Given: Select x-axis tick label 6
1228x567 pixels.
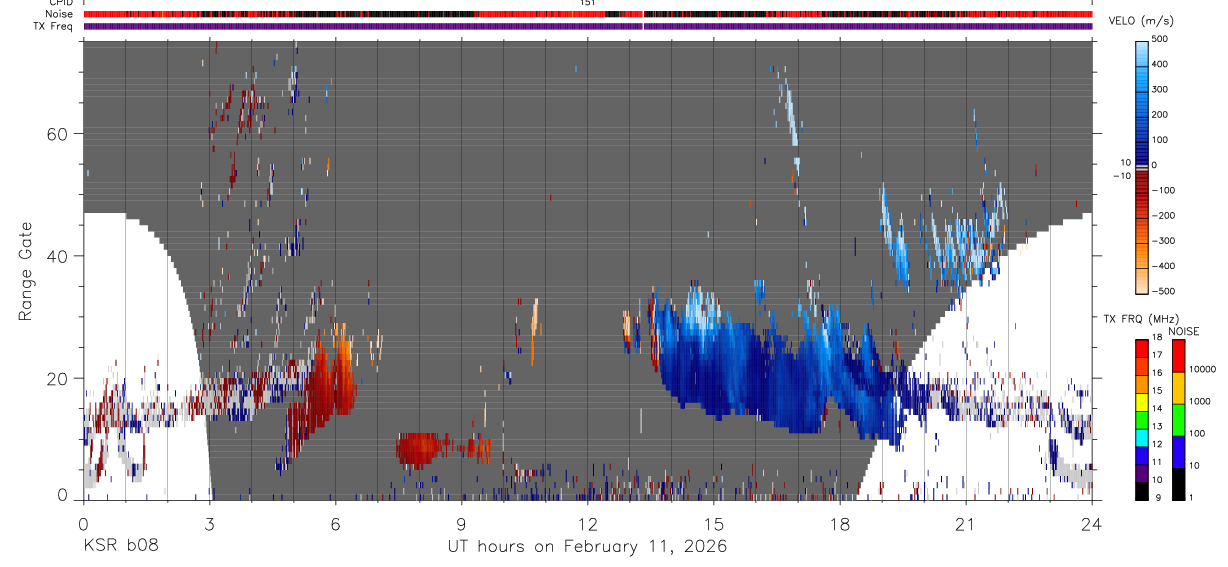Looking at the screenshot, I should 335,524.
